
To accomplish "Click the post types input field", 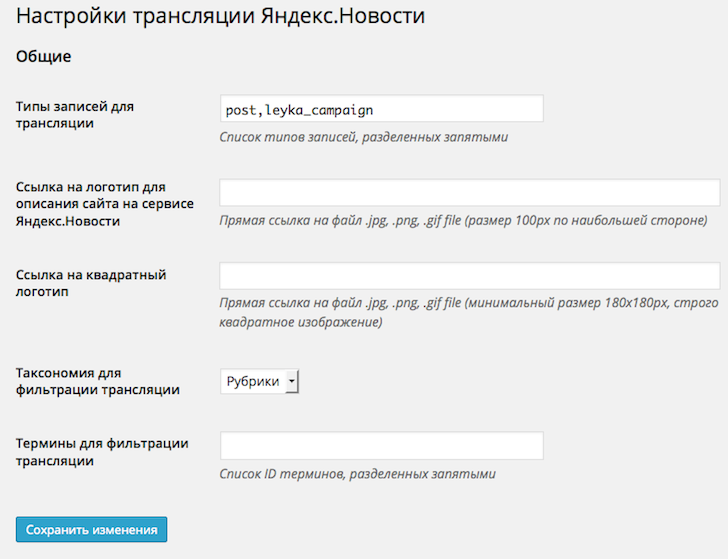I will [x=382, y=109].
